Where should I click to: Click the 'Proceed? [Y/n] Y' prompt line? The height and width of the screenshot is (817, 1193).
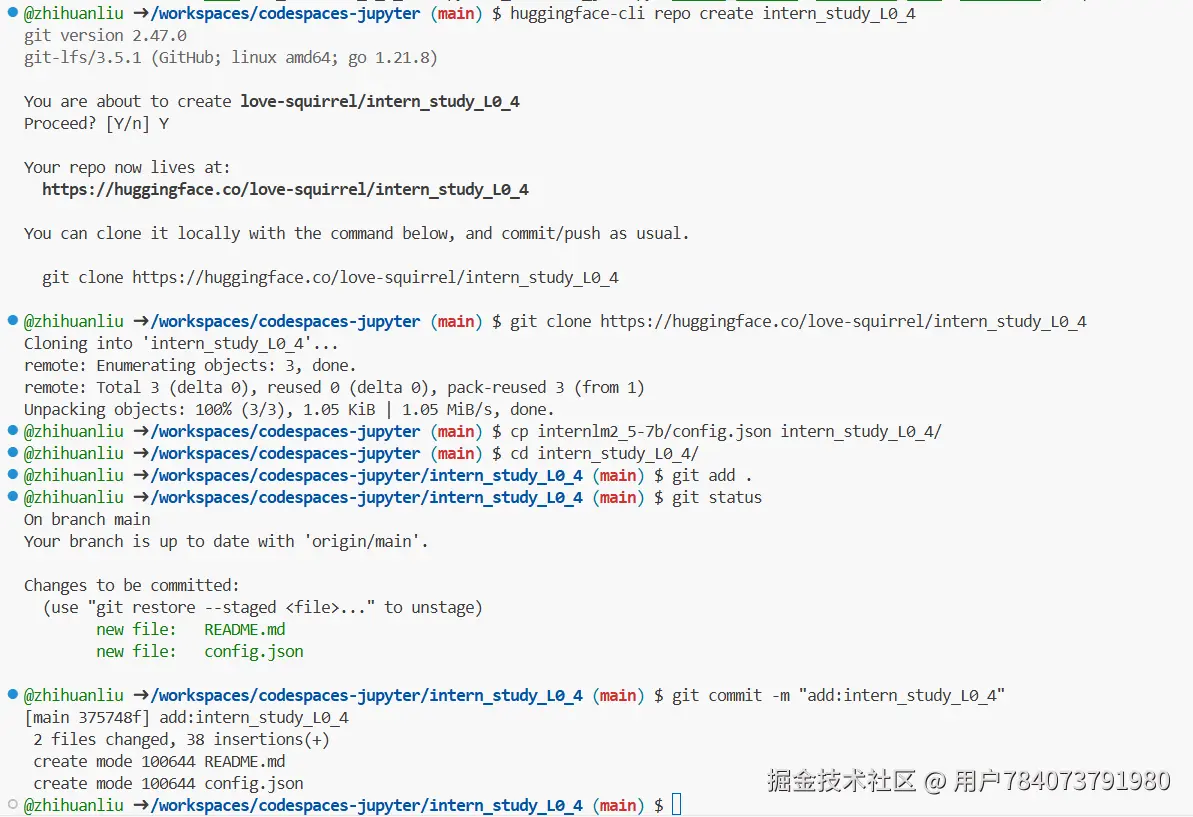coord(97,123)
